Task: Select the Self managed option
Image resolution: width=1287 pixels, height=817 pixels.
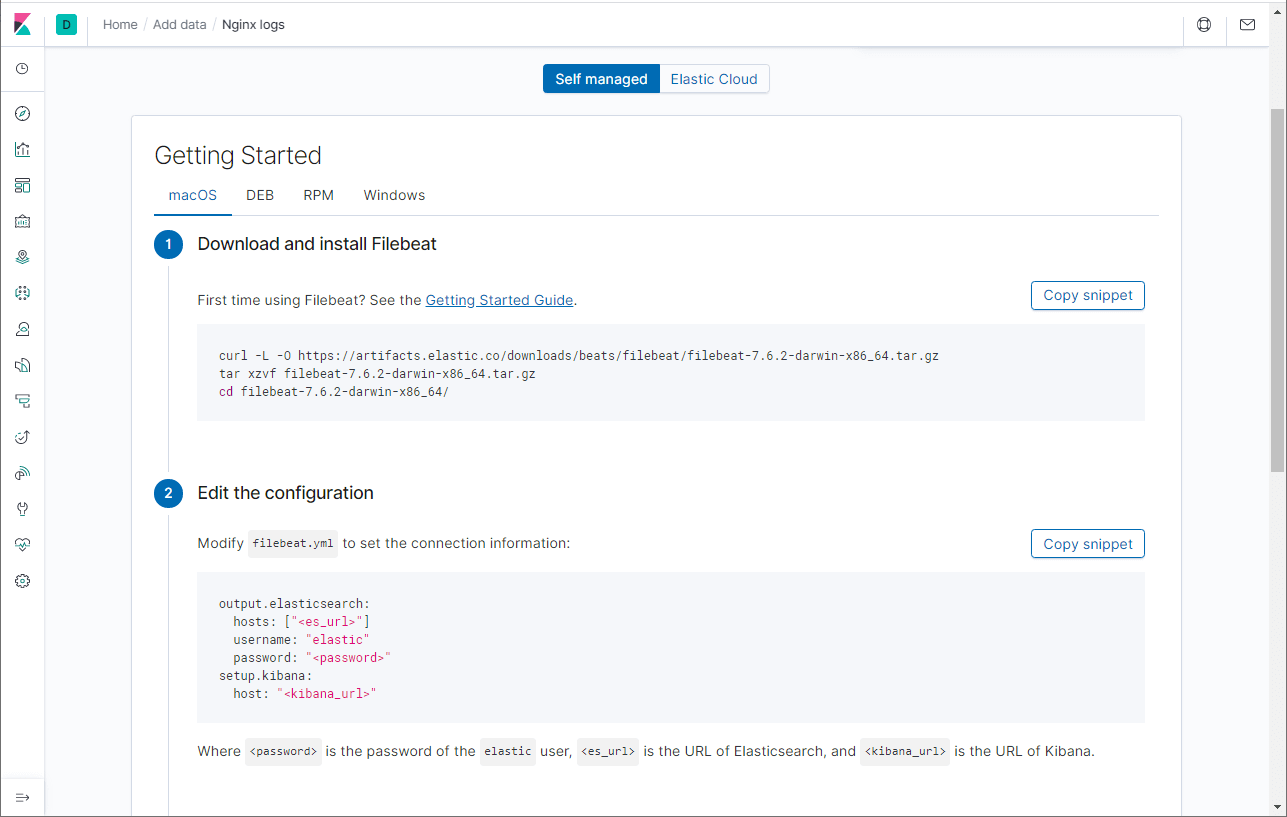Action: (601, 79)
